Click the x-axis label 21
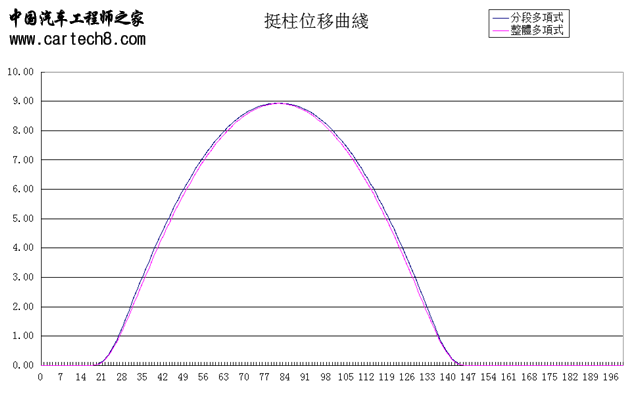The height and width of the screenshot is (396, 643). pos(101,377)
